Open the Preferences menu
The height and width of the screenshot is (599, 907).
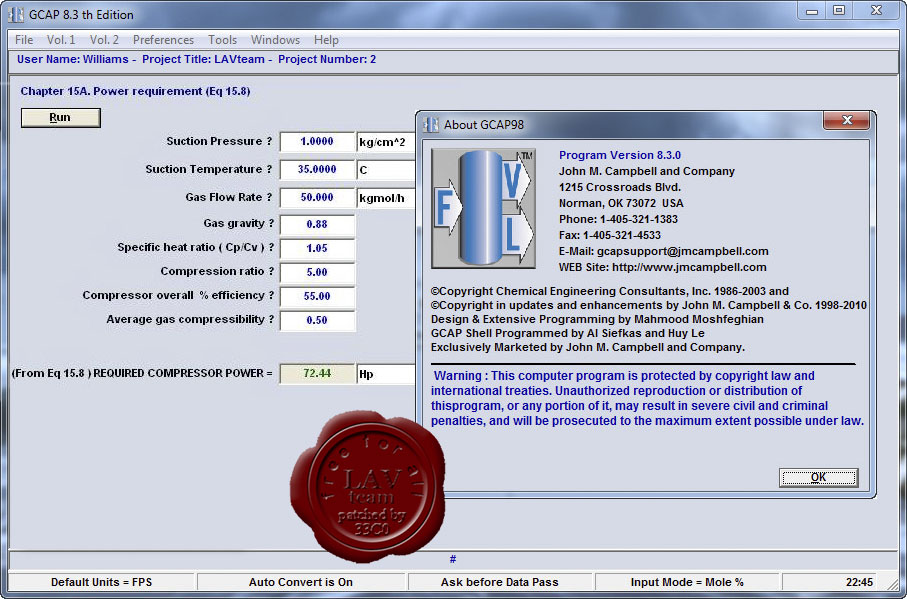(163, 40)
